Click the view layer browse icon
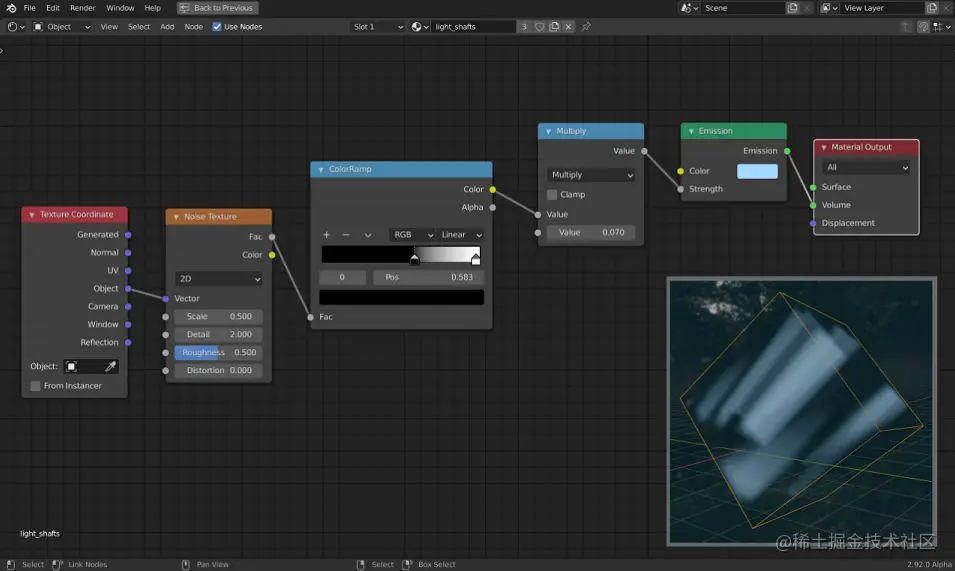This screenshot has width=955, height=571. click(x=829, y=8)
